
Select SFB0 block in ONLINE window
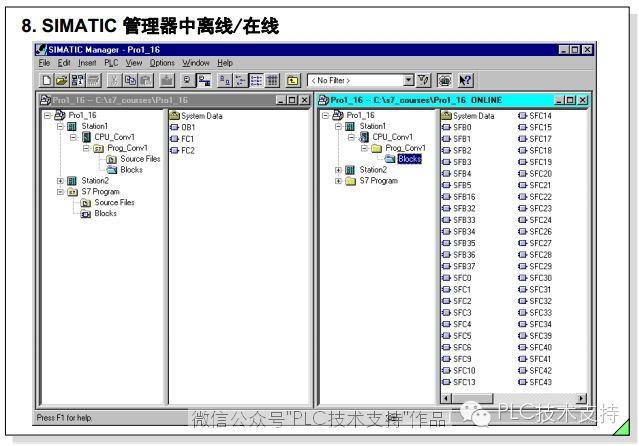[462, 127]
